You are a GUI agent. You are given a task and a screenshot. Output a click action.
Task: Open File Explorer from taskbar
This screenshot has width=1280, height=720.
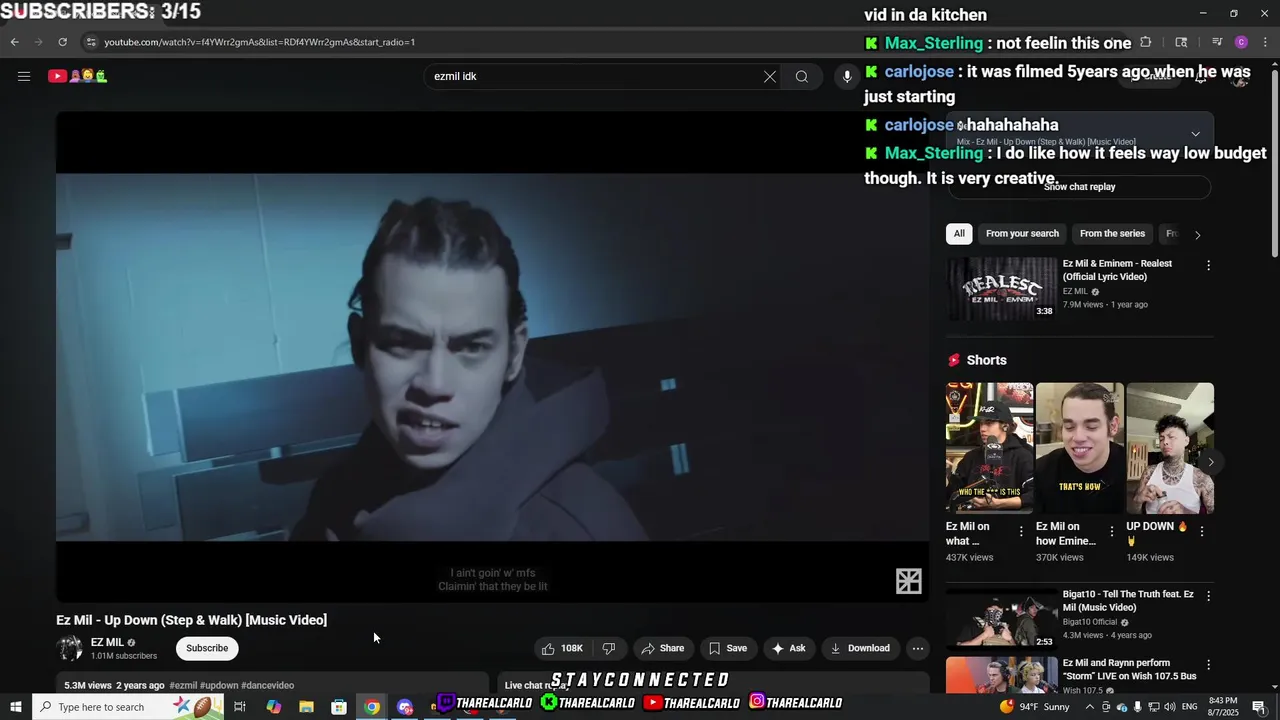[x=306, y=707]
